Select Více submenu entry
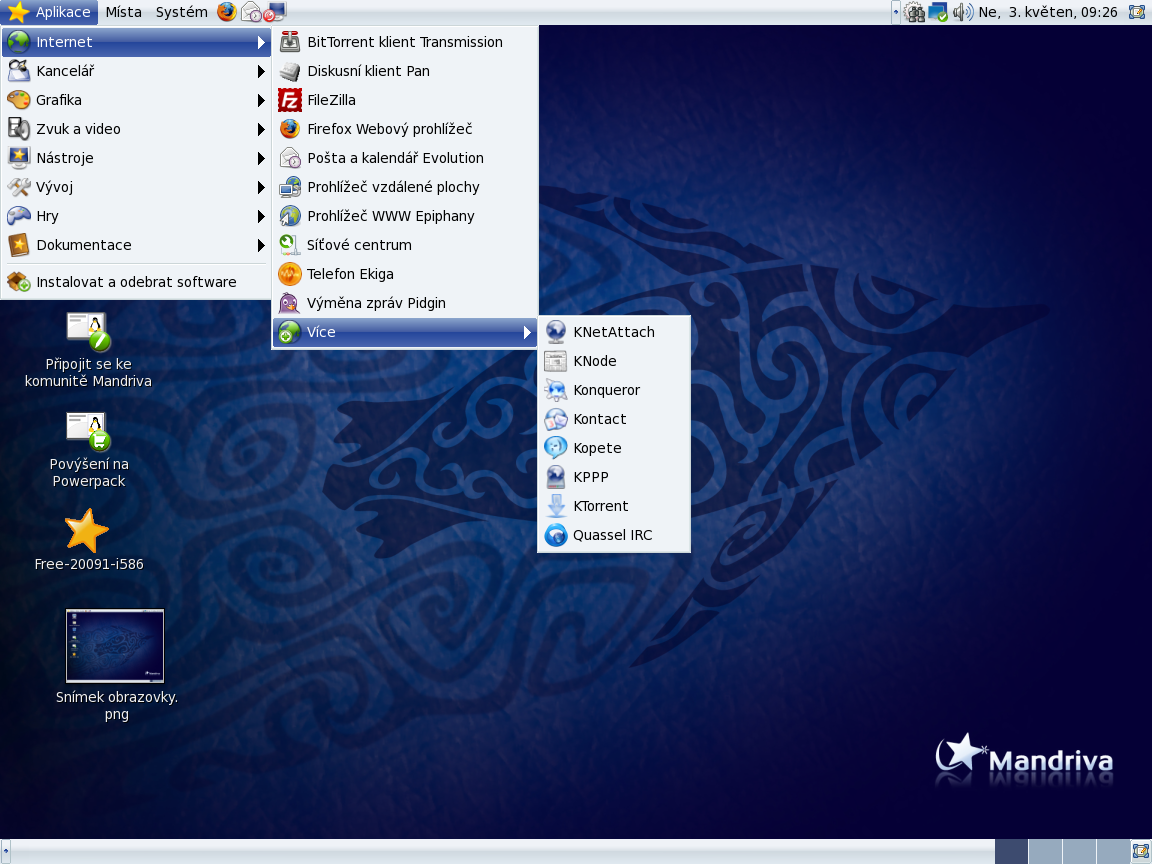Viewport: 1152px width, 864px height. [405, 332]
